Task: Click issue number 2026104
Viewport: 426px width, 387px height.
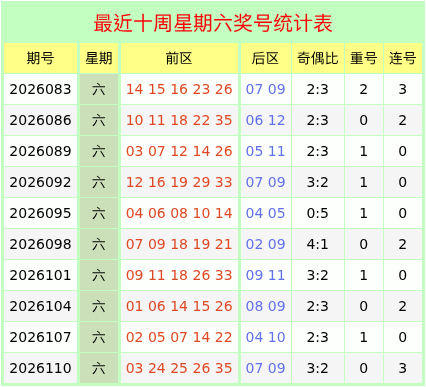Action: [40, 306]
